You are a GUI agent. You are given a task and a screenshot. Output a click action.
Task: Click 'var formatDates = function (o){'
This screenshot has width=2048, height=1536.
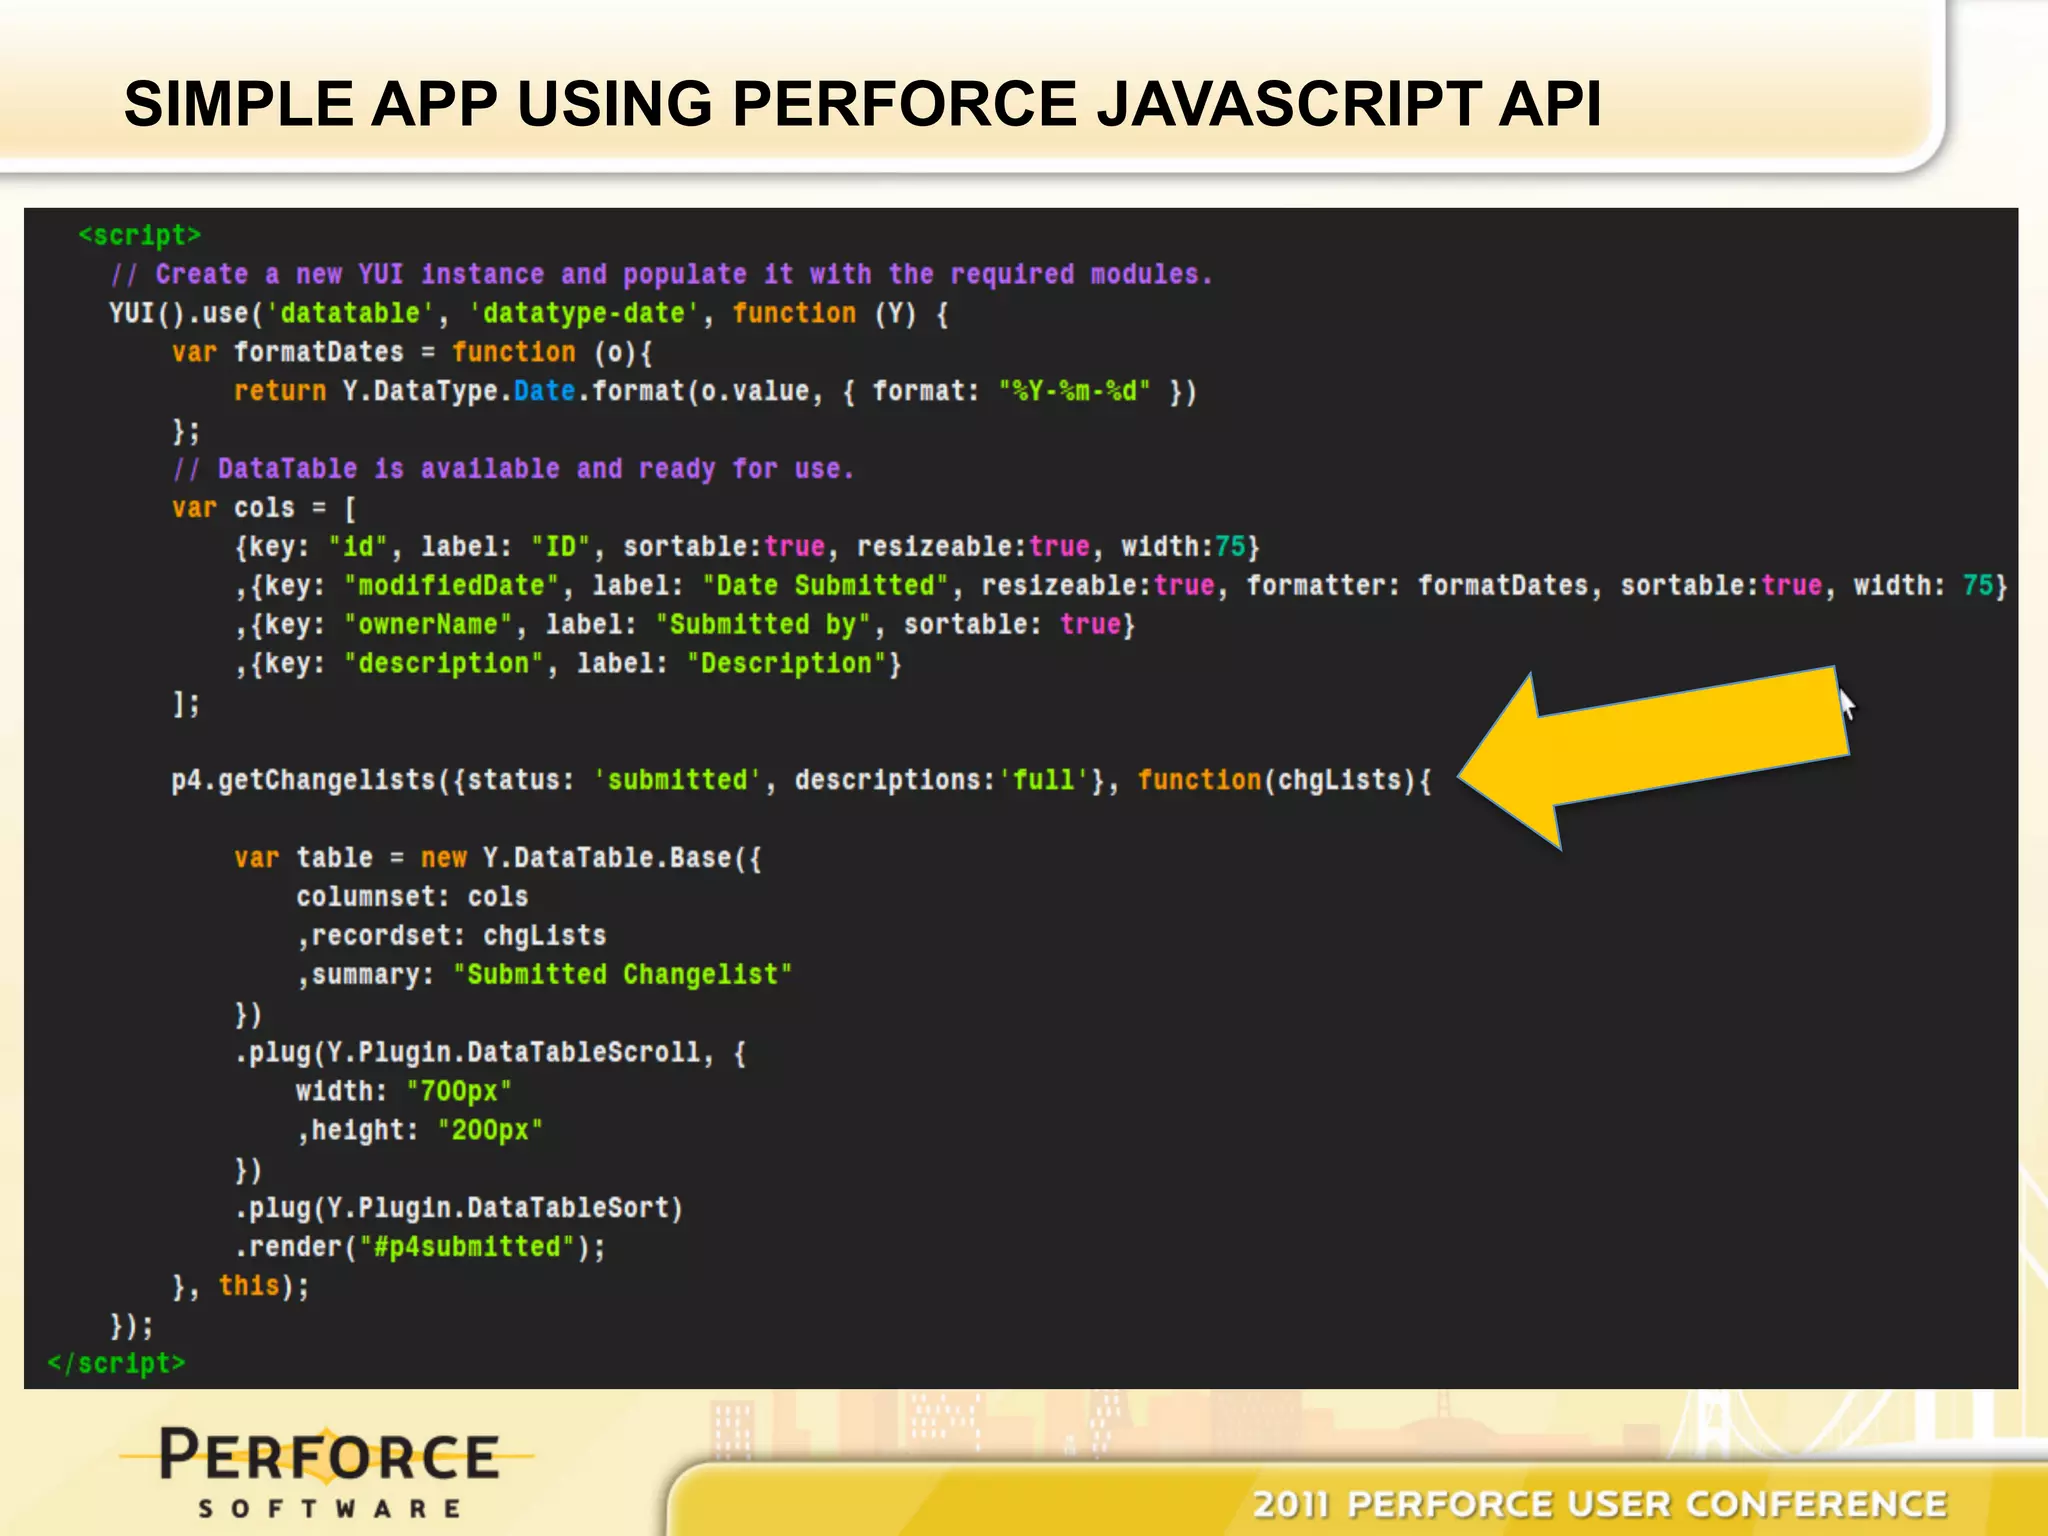coord(412,352)
